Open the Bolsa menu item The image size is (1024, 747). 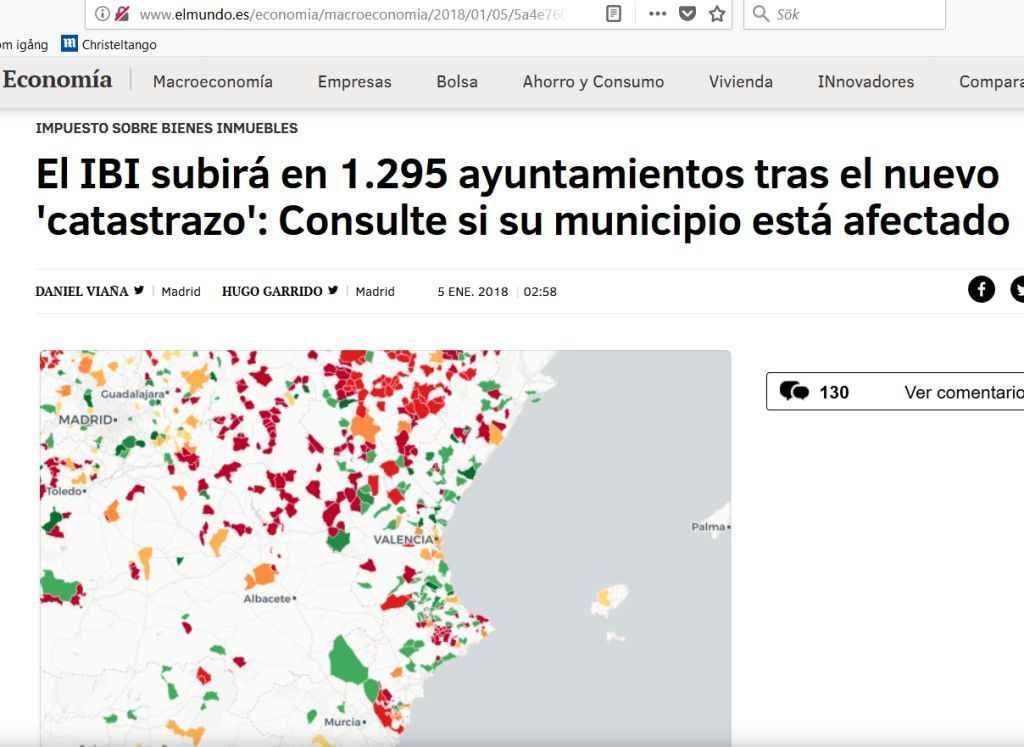pyautogui.click(x=457, y=82)
